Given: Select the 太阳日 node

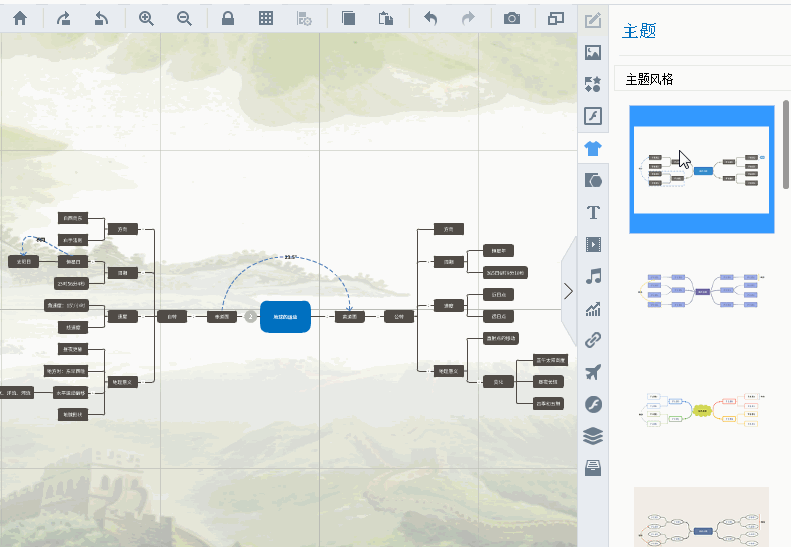Looking at the screenshot, I should click(x=24, y=262).
